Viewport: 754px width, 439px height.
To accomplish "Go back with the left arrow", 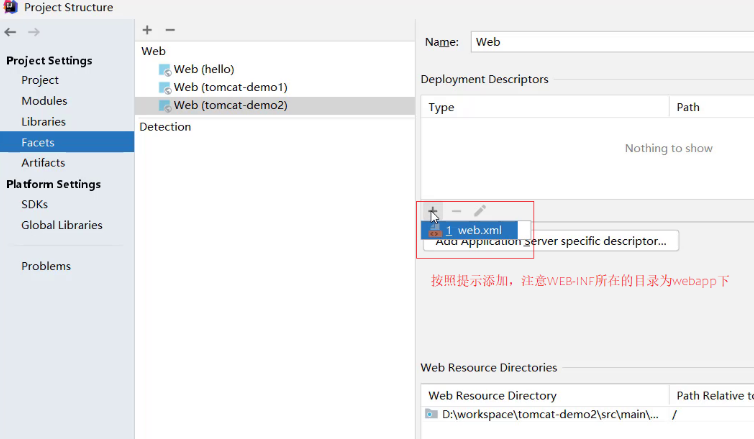I will 10,32.
